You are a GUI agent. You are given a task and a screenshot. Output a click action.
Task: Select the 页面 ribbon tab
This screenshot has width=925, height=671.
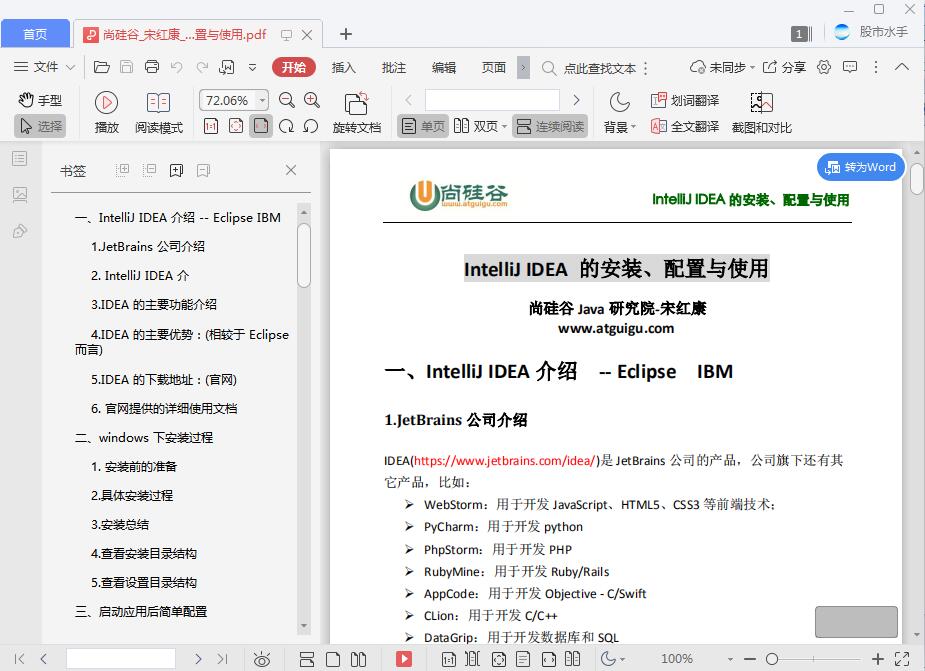494,68
